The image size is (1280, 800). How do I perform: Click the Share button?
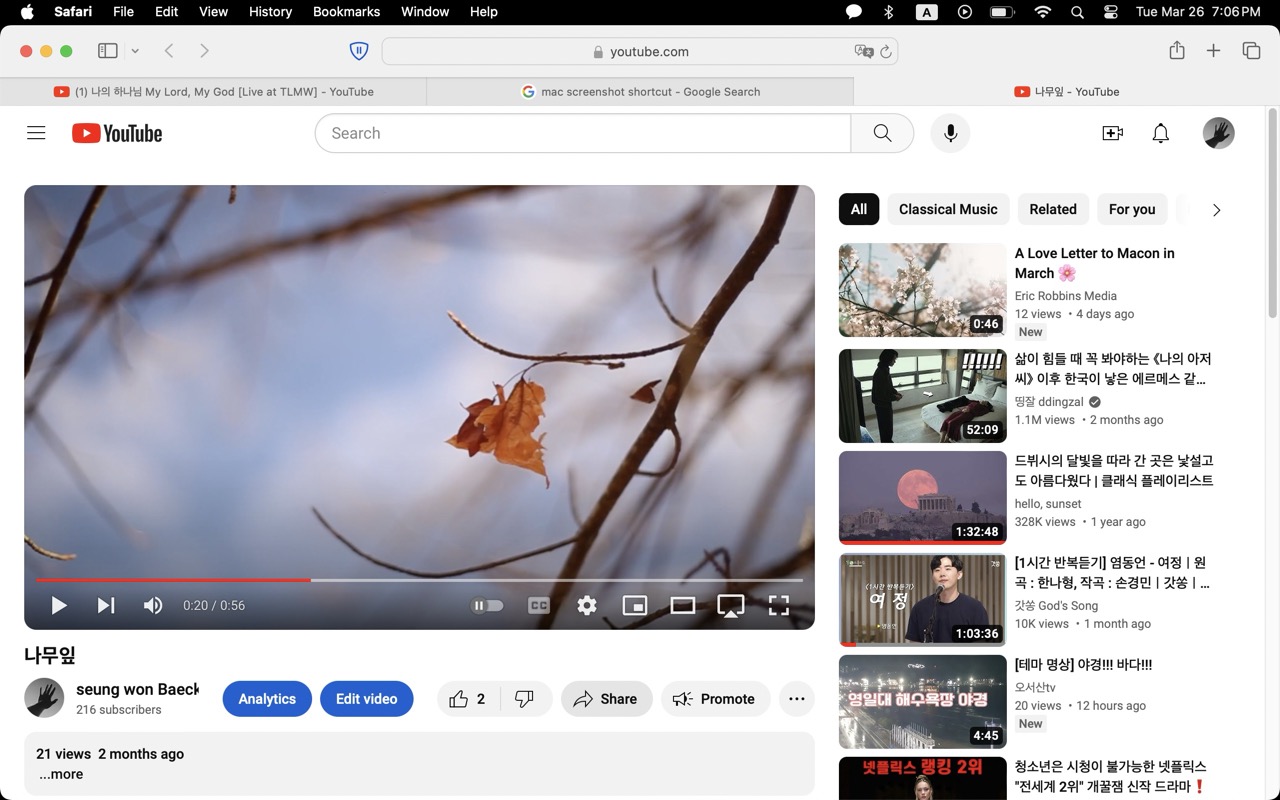click(606, 699)
